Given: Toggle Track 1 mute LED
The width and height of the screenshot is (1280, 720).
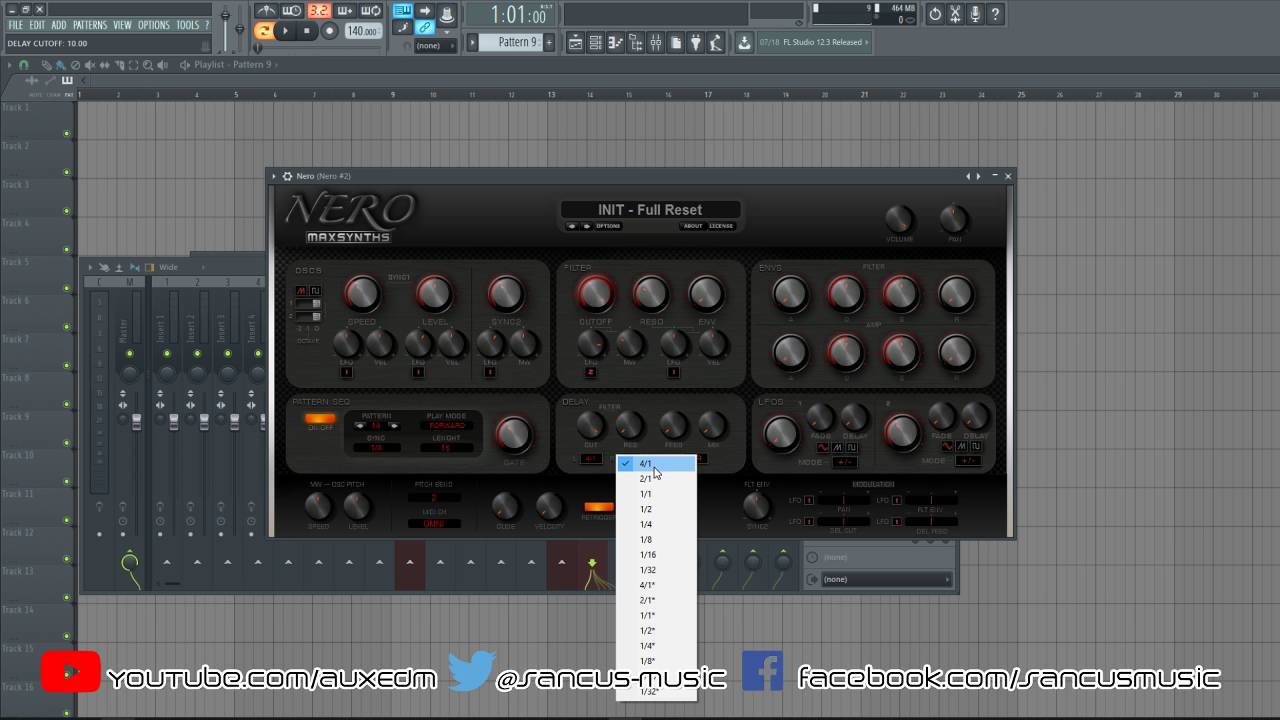Looking at the screenshot, I should point(67,134).
